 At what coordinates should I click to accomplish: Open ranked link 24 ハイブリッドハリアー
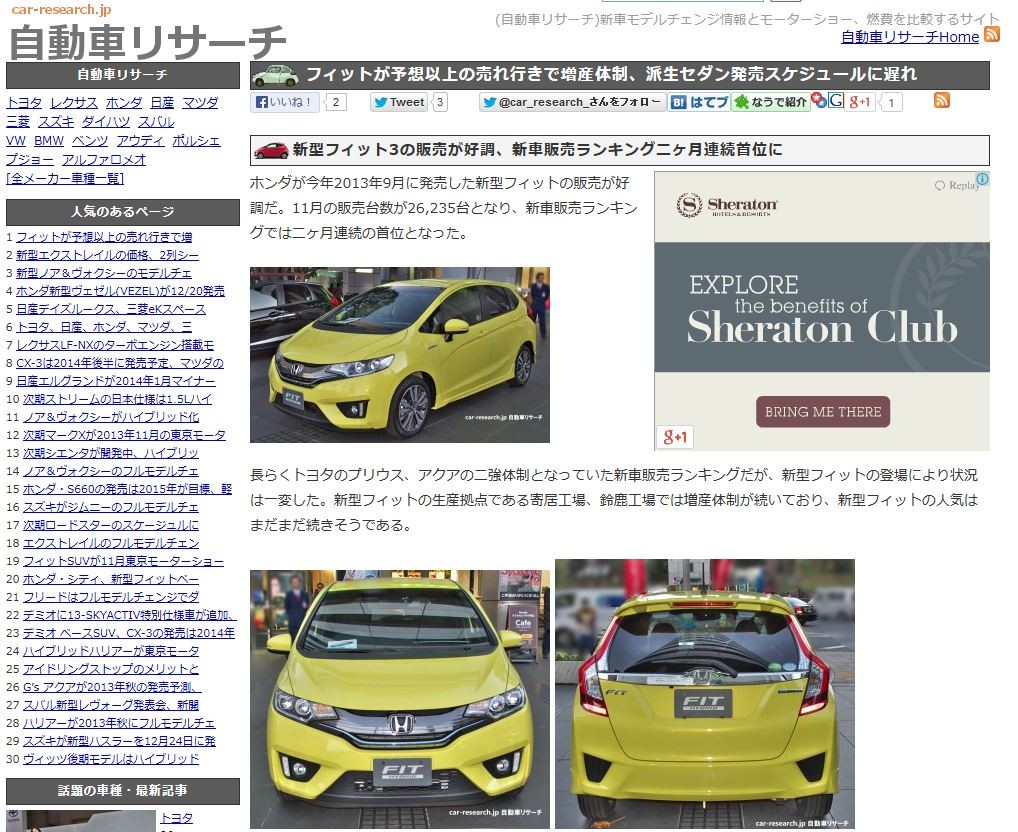(111, 651)
